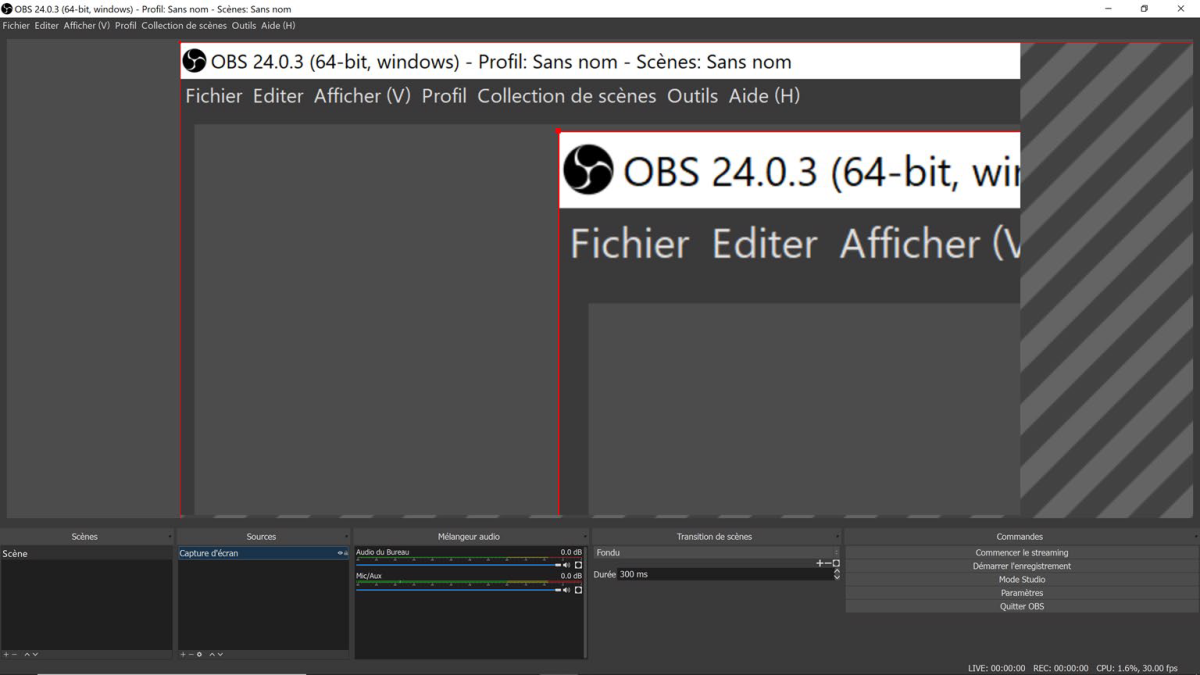This screenshot has height=675, width=1200.
Task: Click the OBS logo in the title bar
Action: pos(7,9)
